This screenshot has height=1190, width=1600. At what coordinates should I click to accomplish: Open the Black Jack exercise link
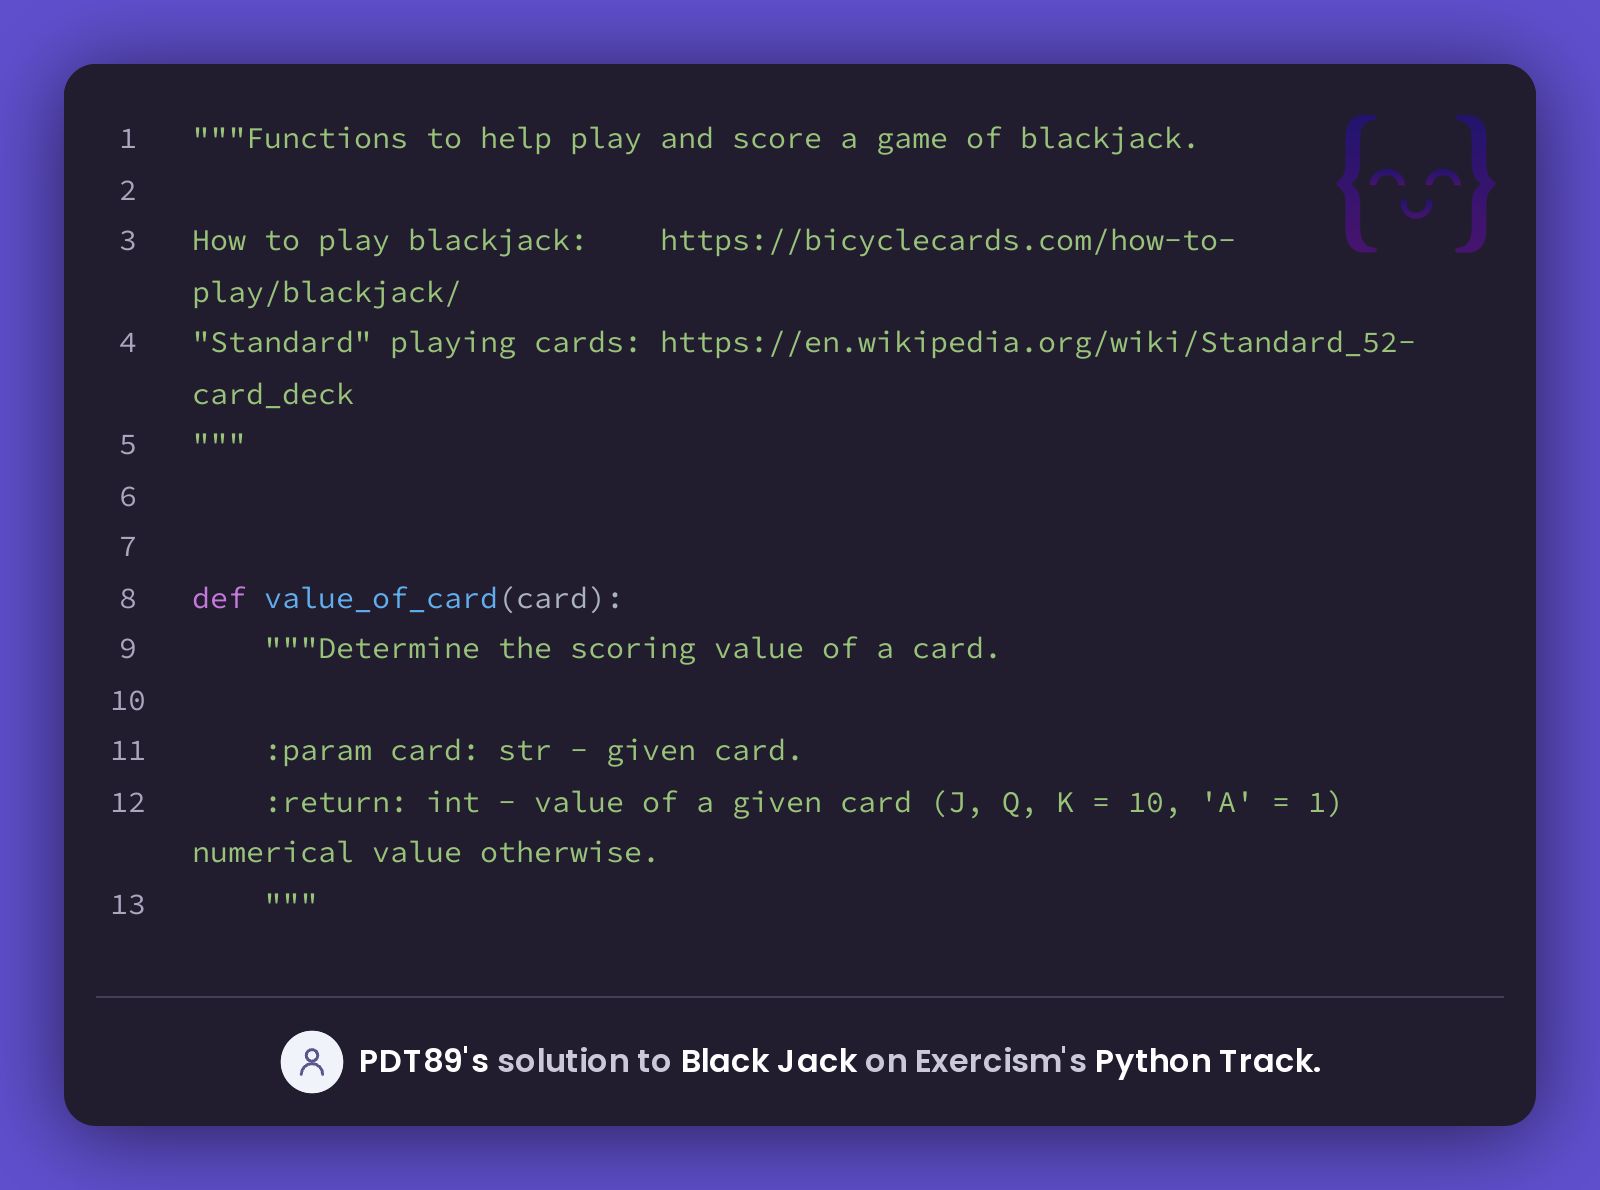tap(767, 1061)
